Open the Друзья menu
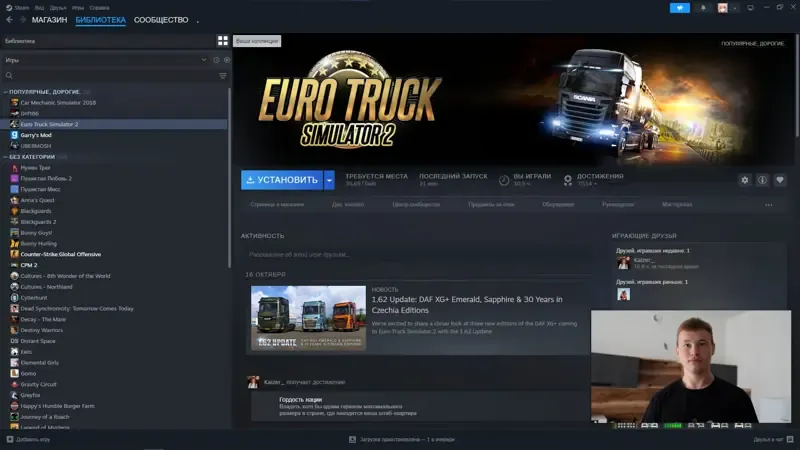The image size is (800, 450). (x=58, y=8)
